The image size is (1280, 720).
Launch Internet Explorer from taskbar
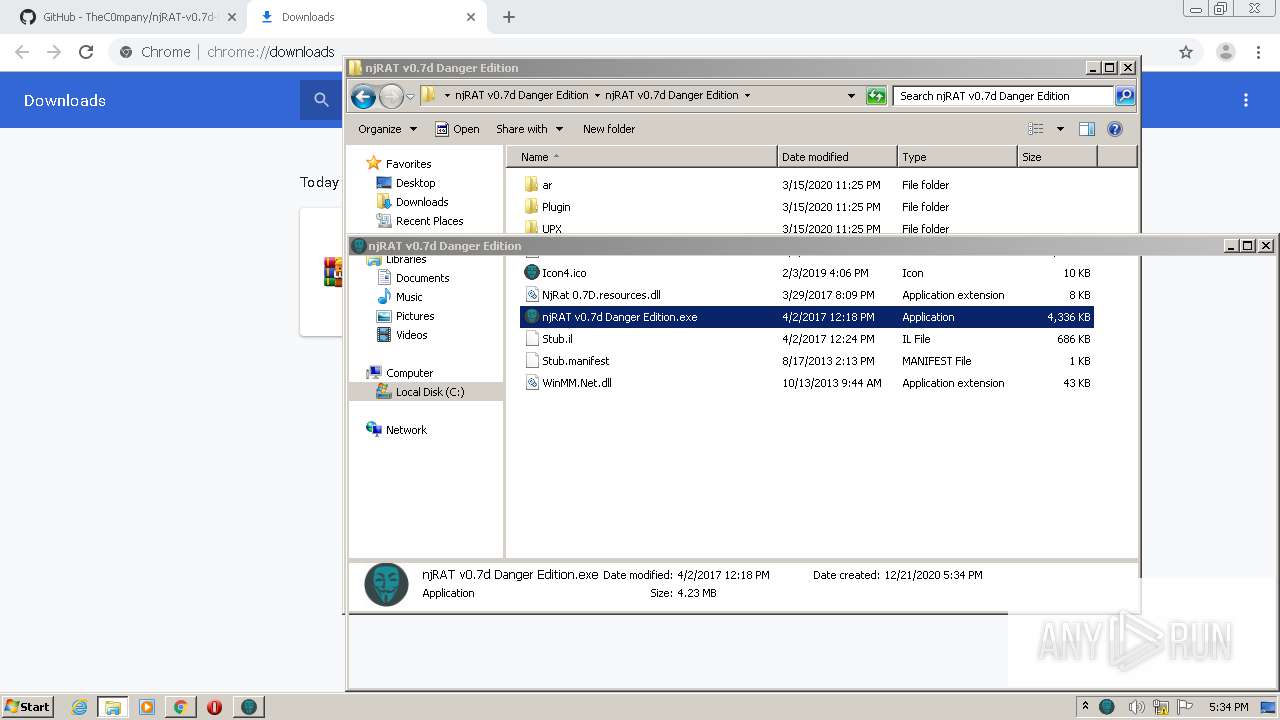click(x=79, y=707)
